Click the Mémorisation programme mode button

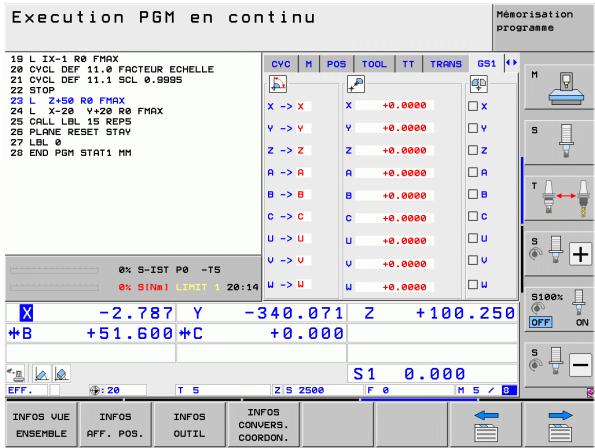point(543,27)
